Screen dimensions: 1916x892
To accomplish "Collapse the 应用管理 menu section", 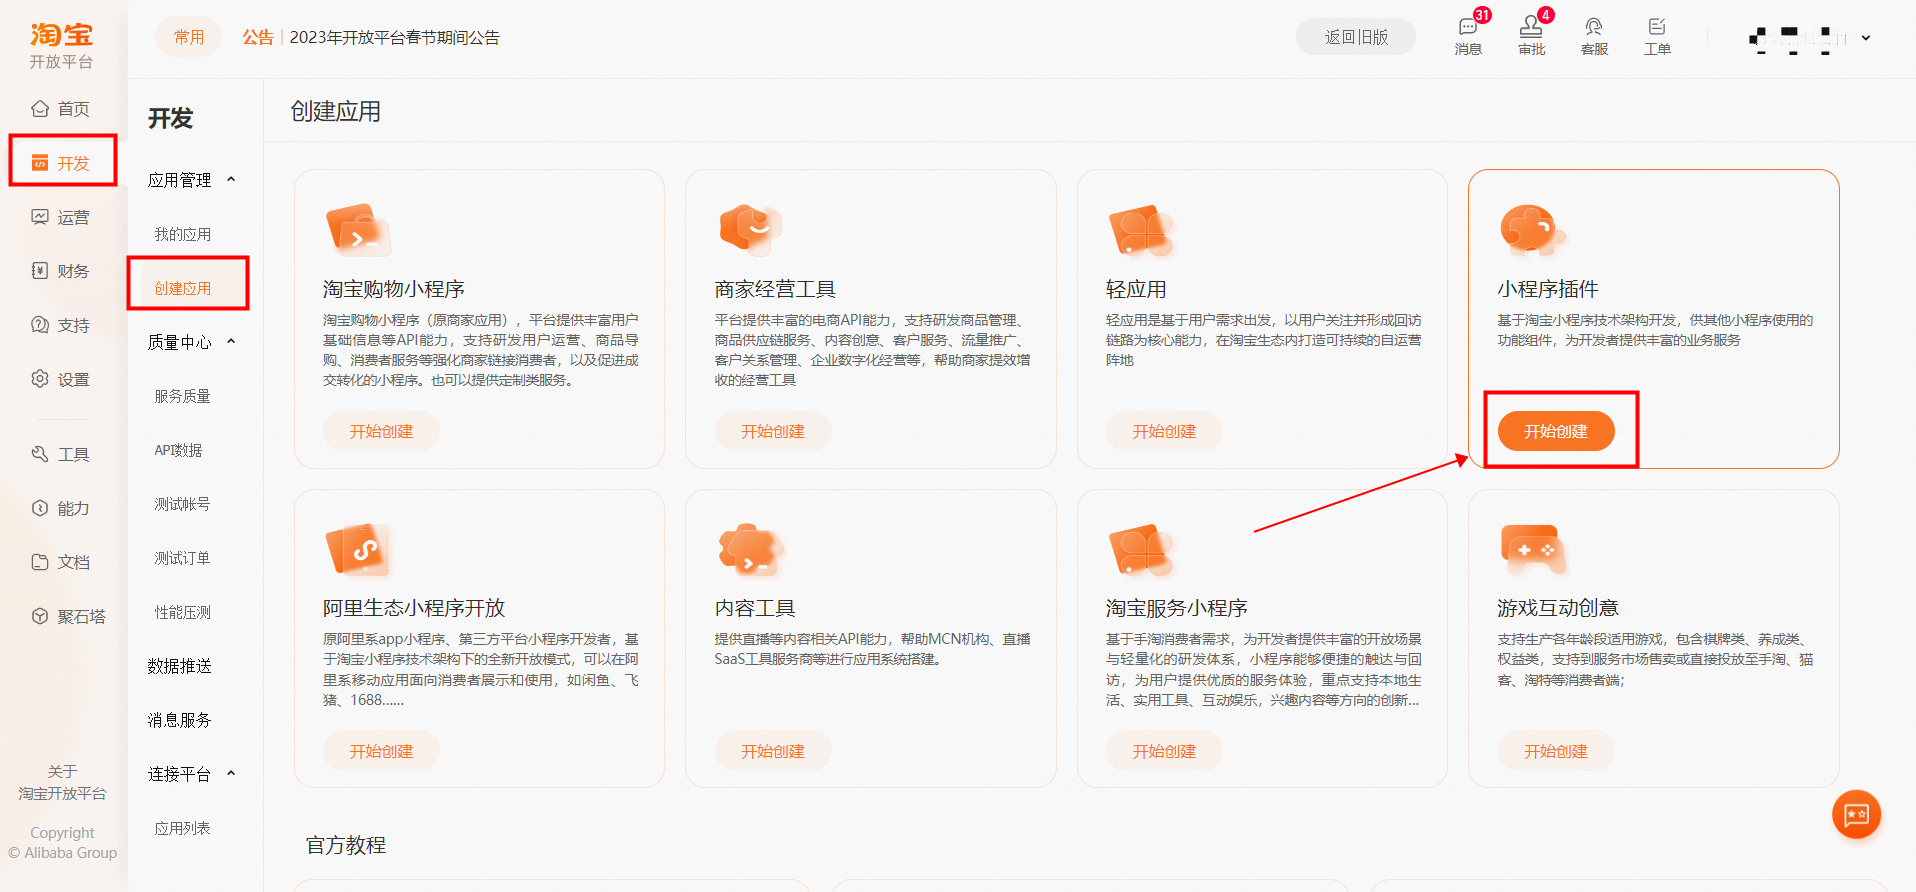I will click(231, 180).
